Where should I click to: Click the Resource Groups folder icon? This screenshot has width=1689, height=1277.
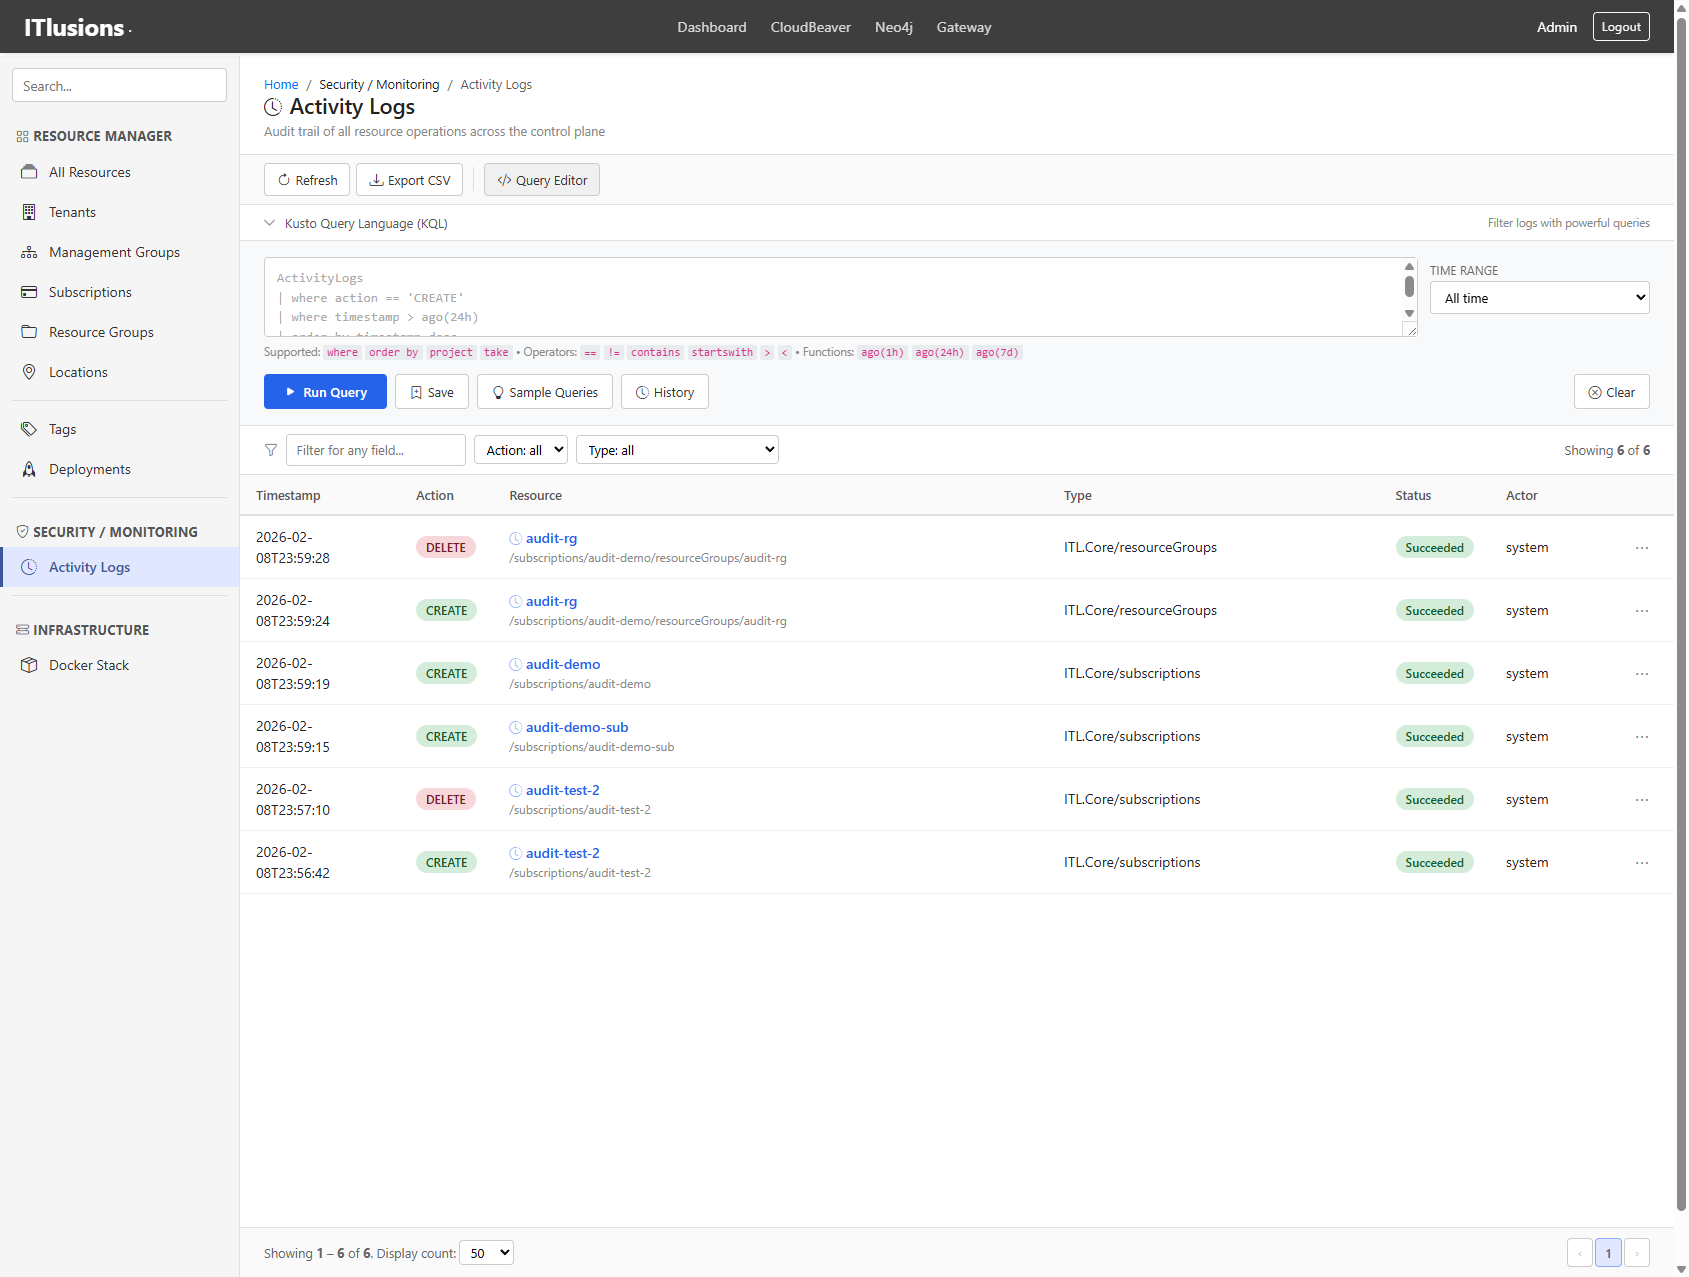coord(30,332)
